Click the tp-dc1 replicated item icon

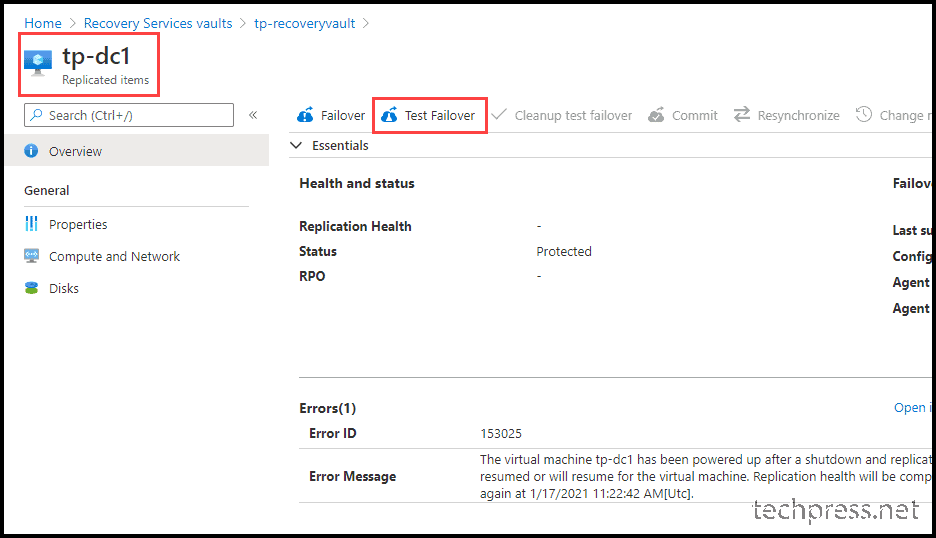click(x=38, y=63)
